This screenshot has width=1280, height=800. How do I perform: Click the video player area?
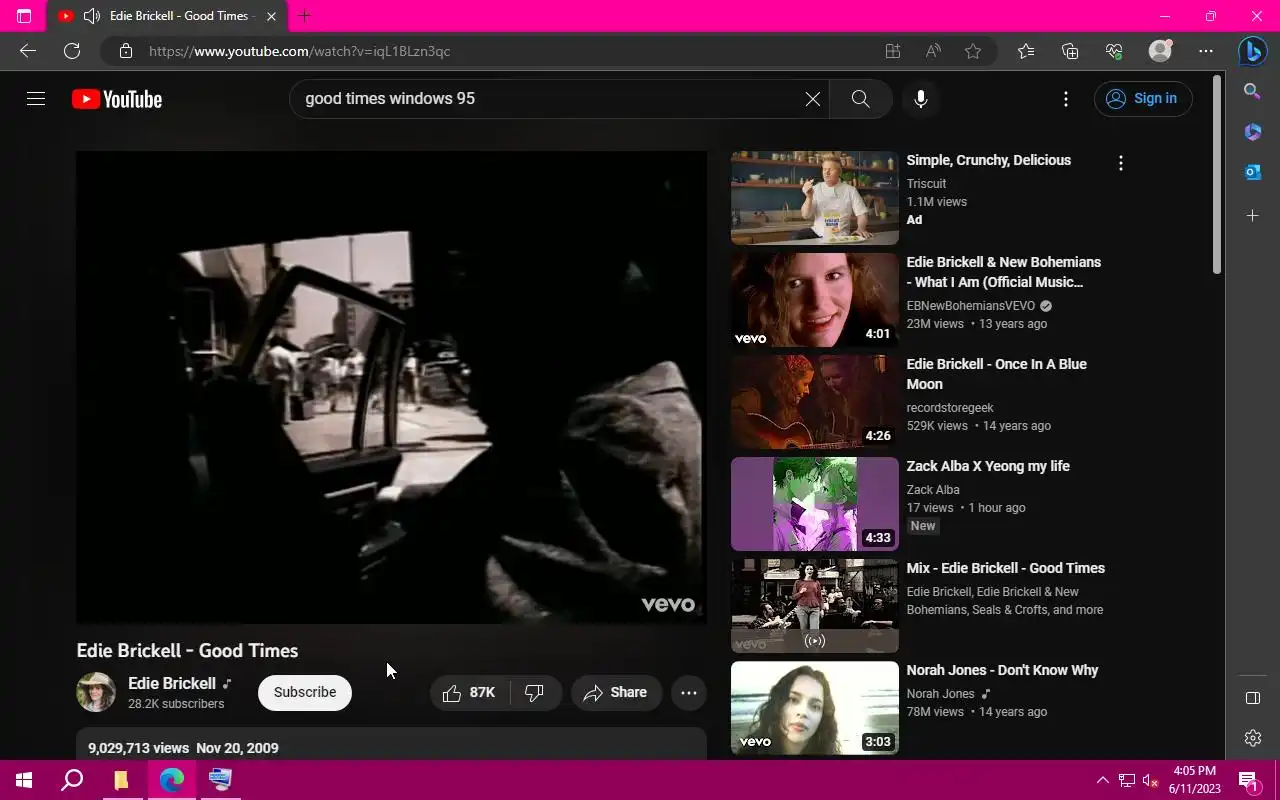coord(391,387)
